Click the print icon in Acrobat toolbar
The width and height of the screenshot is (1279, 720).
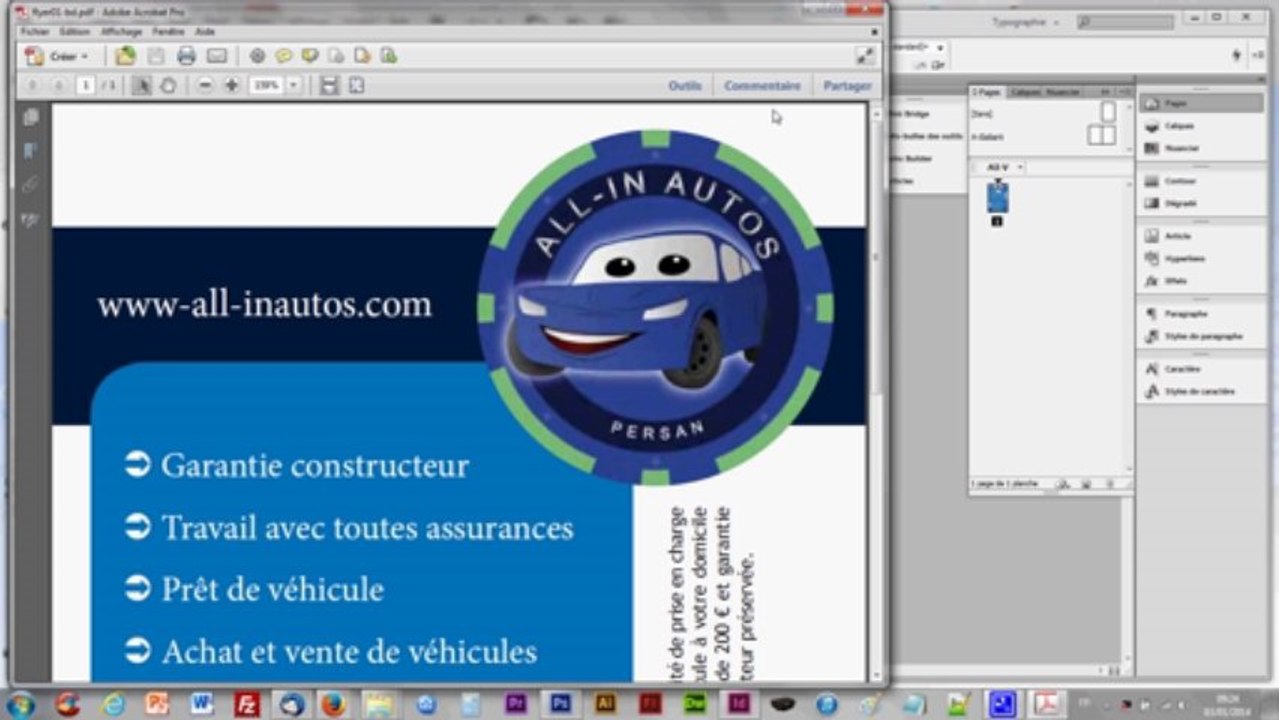(x=186, y=56)
